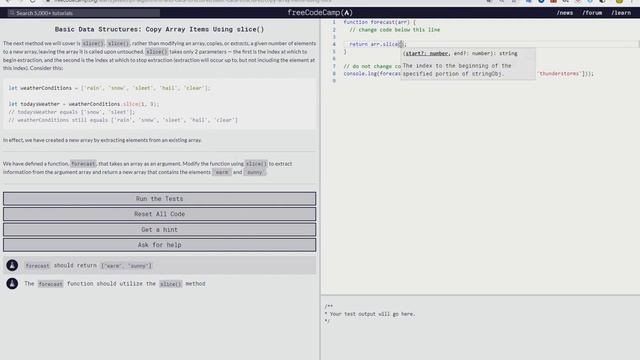Click the autocomplete hint (start?: number, end?: number)
640x360 pixels.
pyautogui.click(x=460, y=53)
